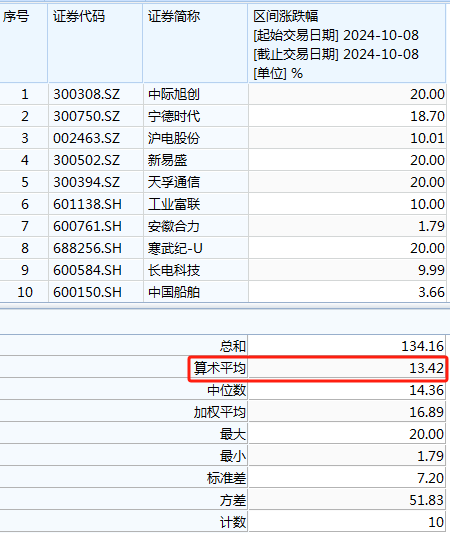Click the 寒武纪-U stock row name

(175, 248)
